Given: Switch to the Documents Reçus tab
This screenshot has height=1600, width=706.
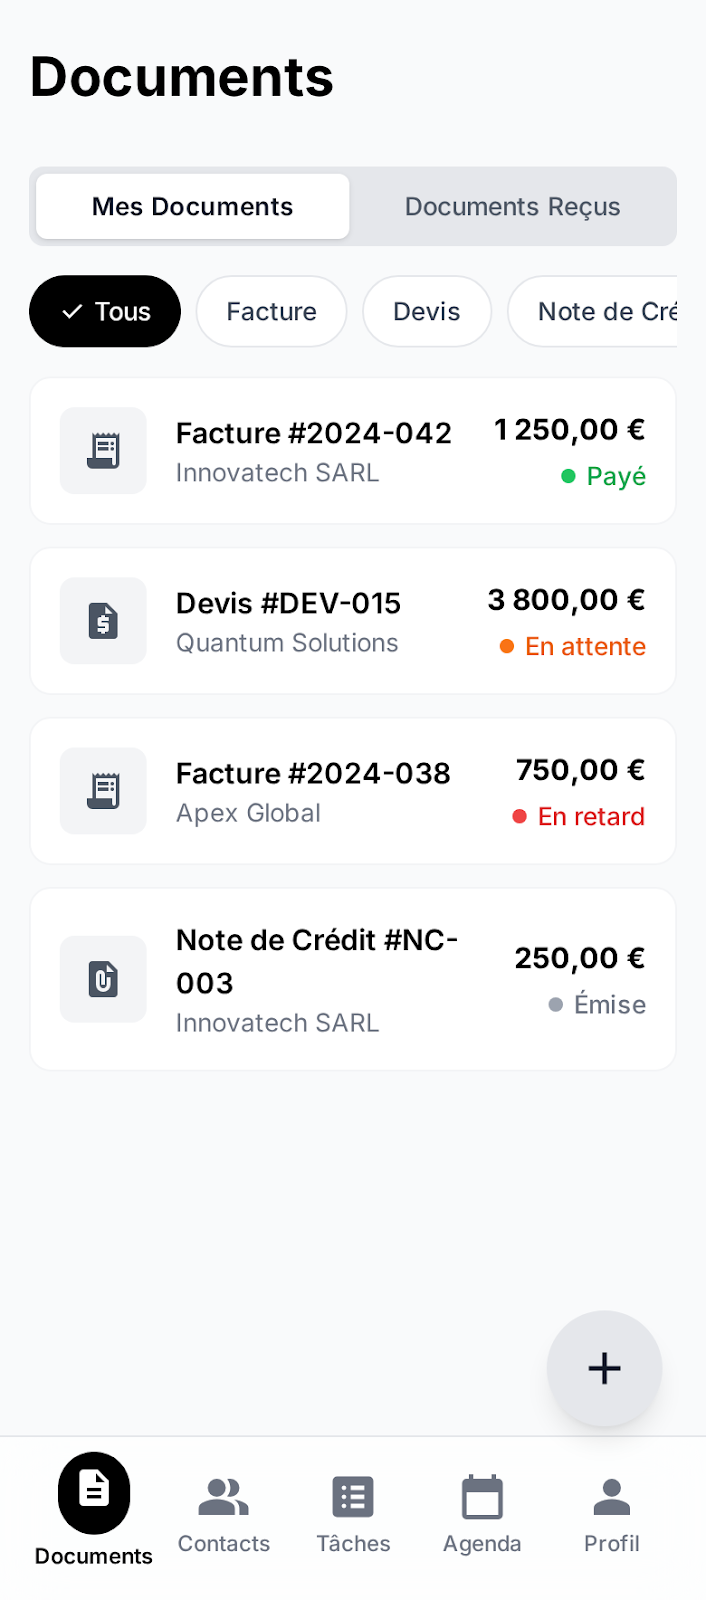Looking at the screenshot, I should (512, 206).
